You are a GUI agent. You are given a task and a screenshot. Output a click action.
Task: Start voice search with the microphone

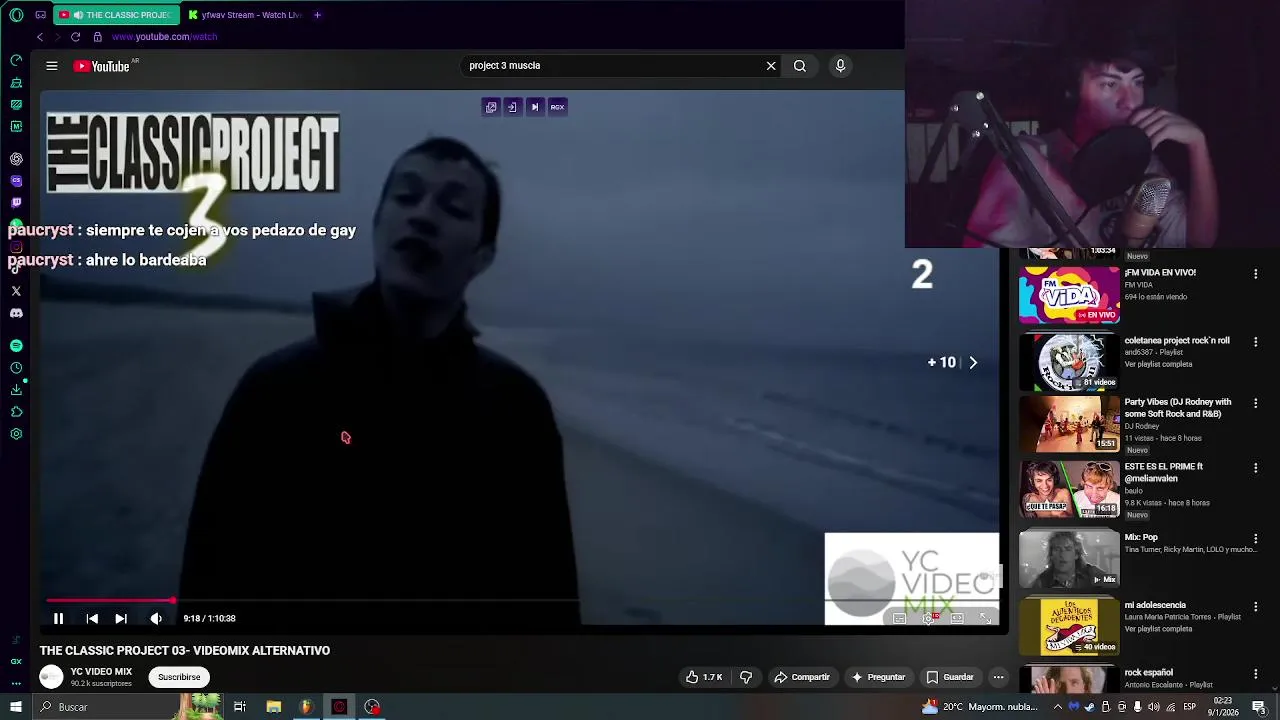840,66
